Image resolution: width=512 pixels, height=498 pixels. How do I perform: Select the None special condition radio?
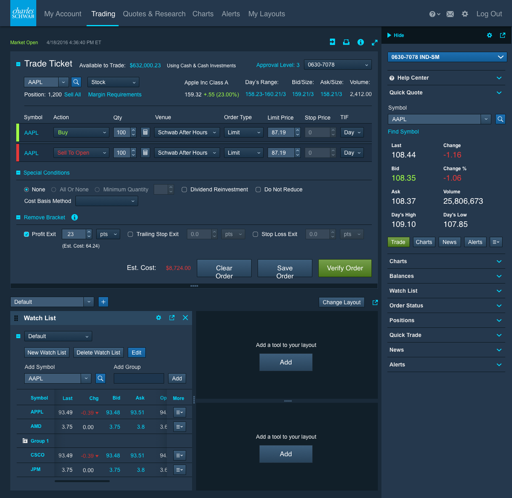click(x=26, y=189)
